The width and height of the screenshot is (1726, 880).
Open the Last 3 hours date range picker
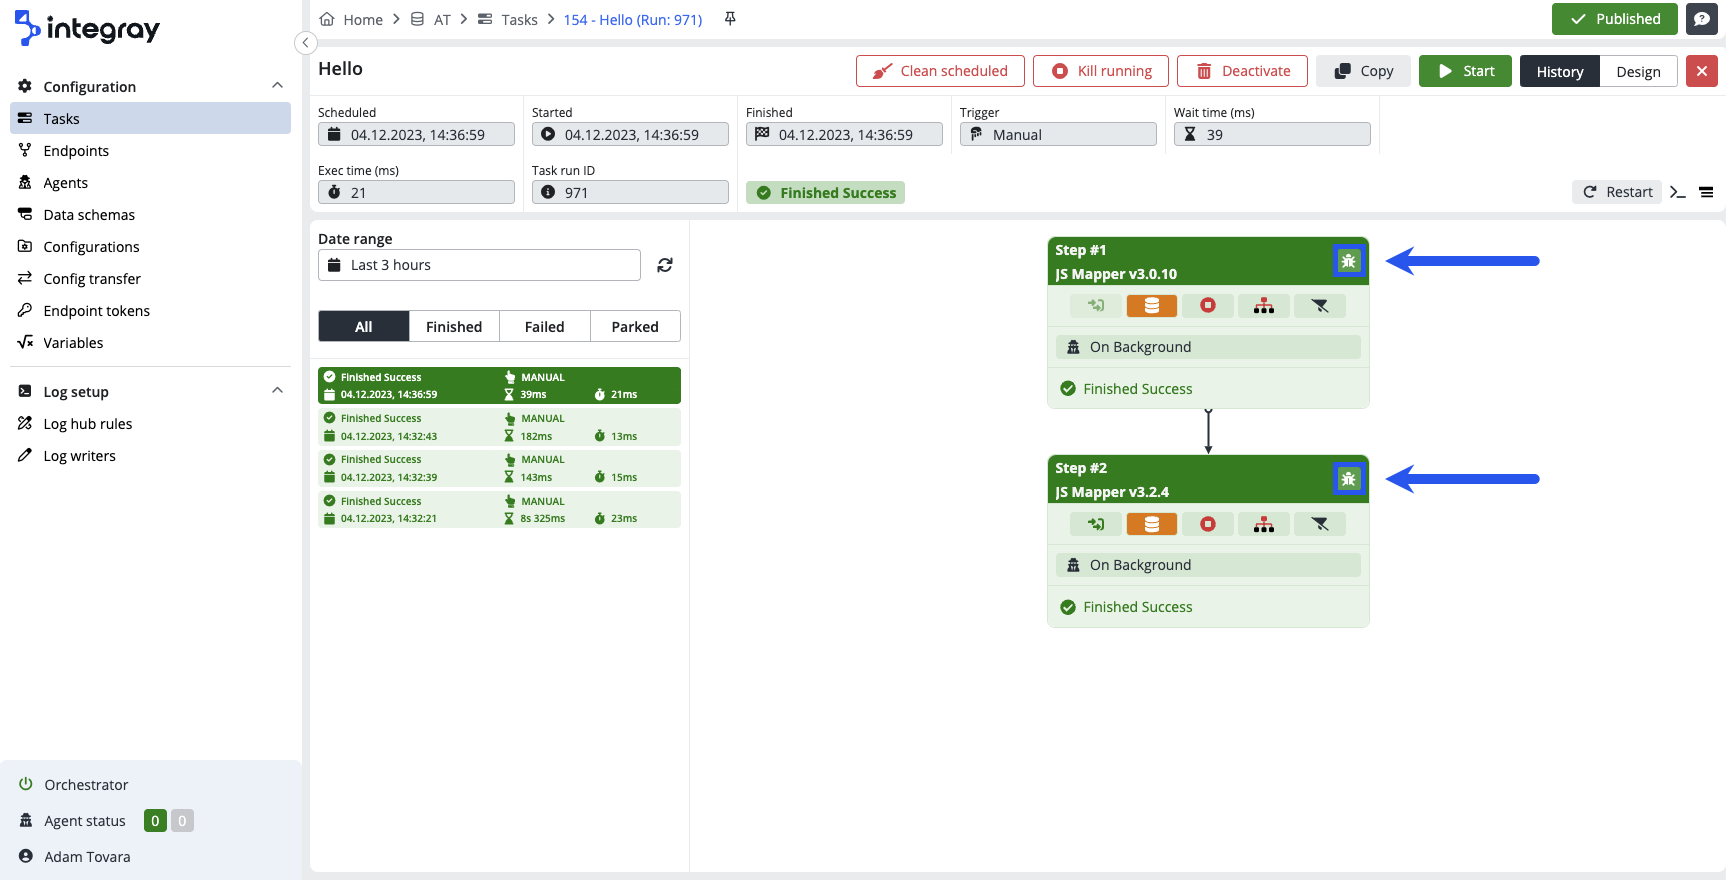click(479, 265)
